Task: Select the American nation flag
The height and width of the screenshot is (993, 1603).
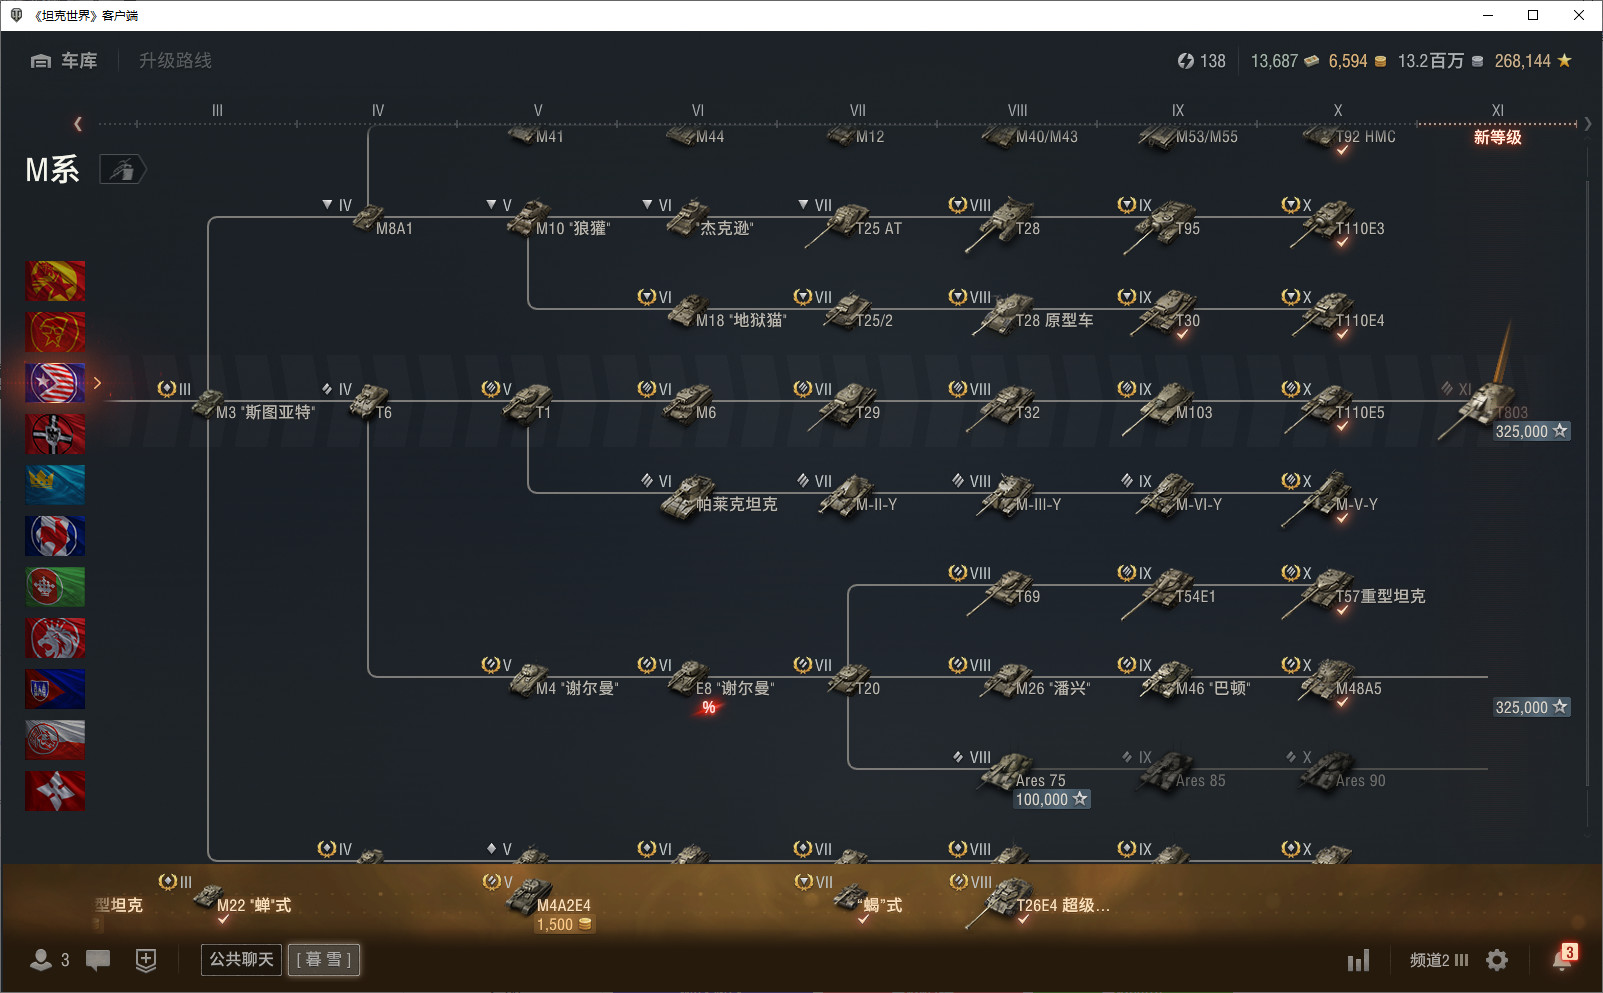Action: point(55,383)
